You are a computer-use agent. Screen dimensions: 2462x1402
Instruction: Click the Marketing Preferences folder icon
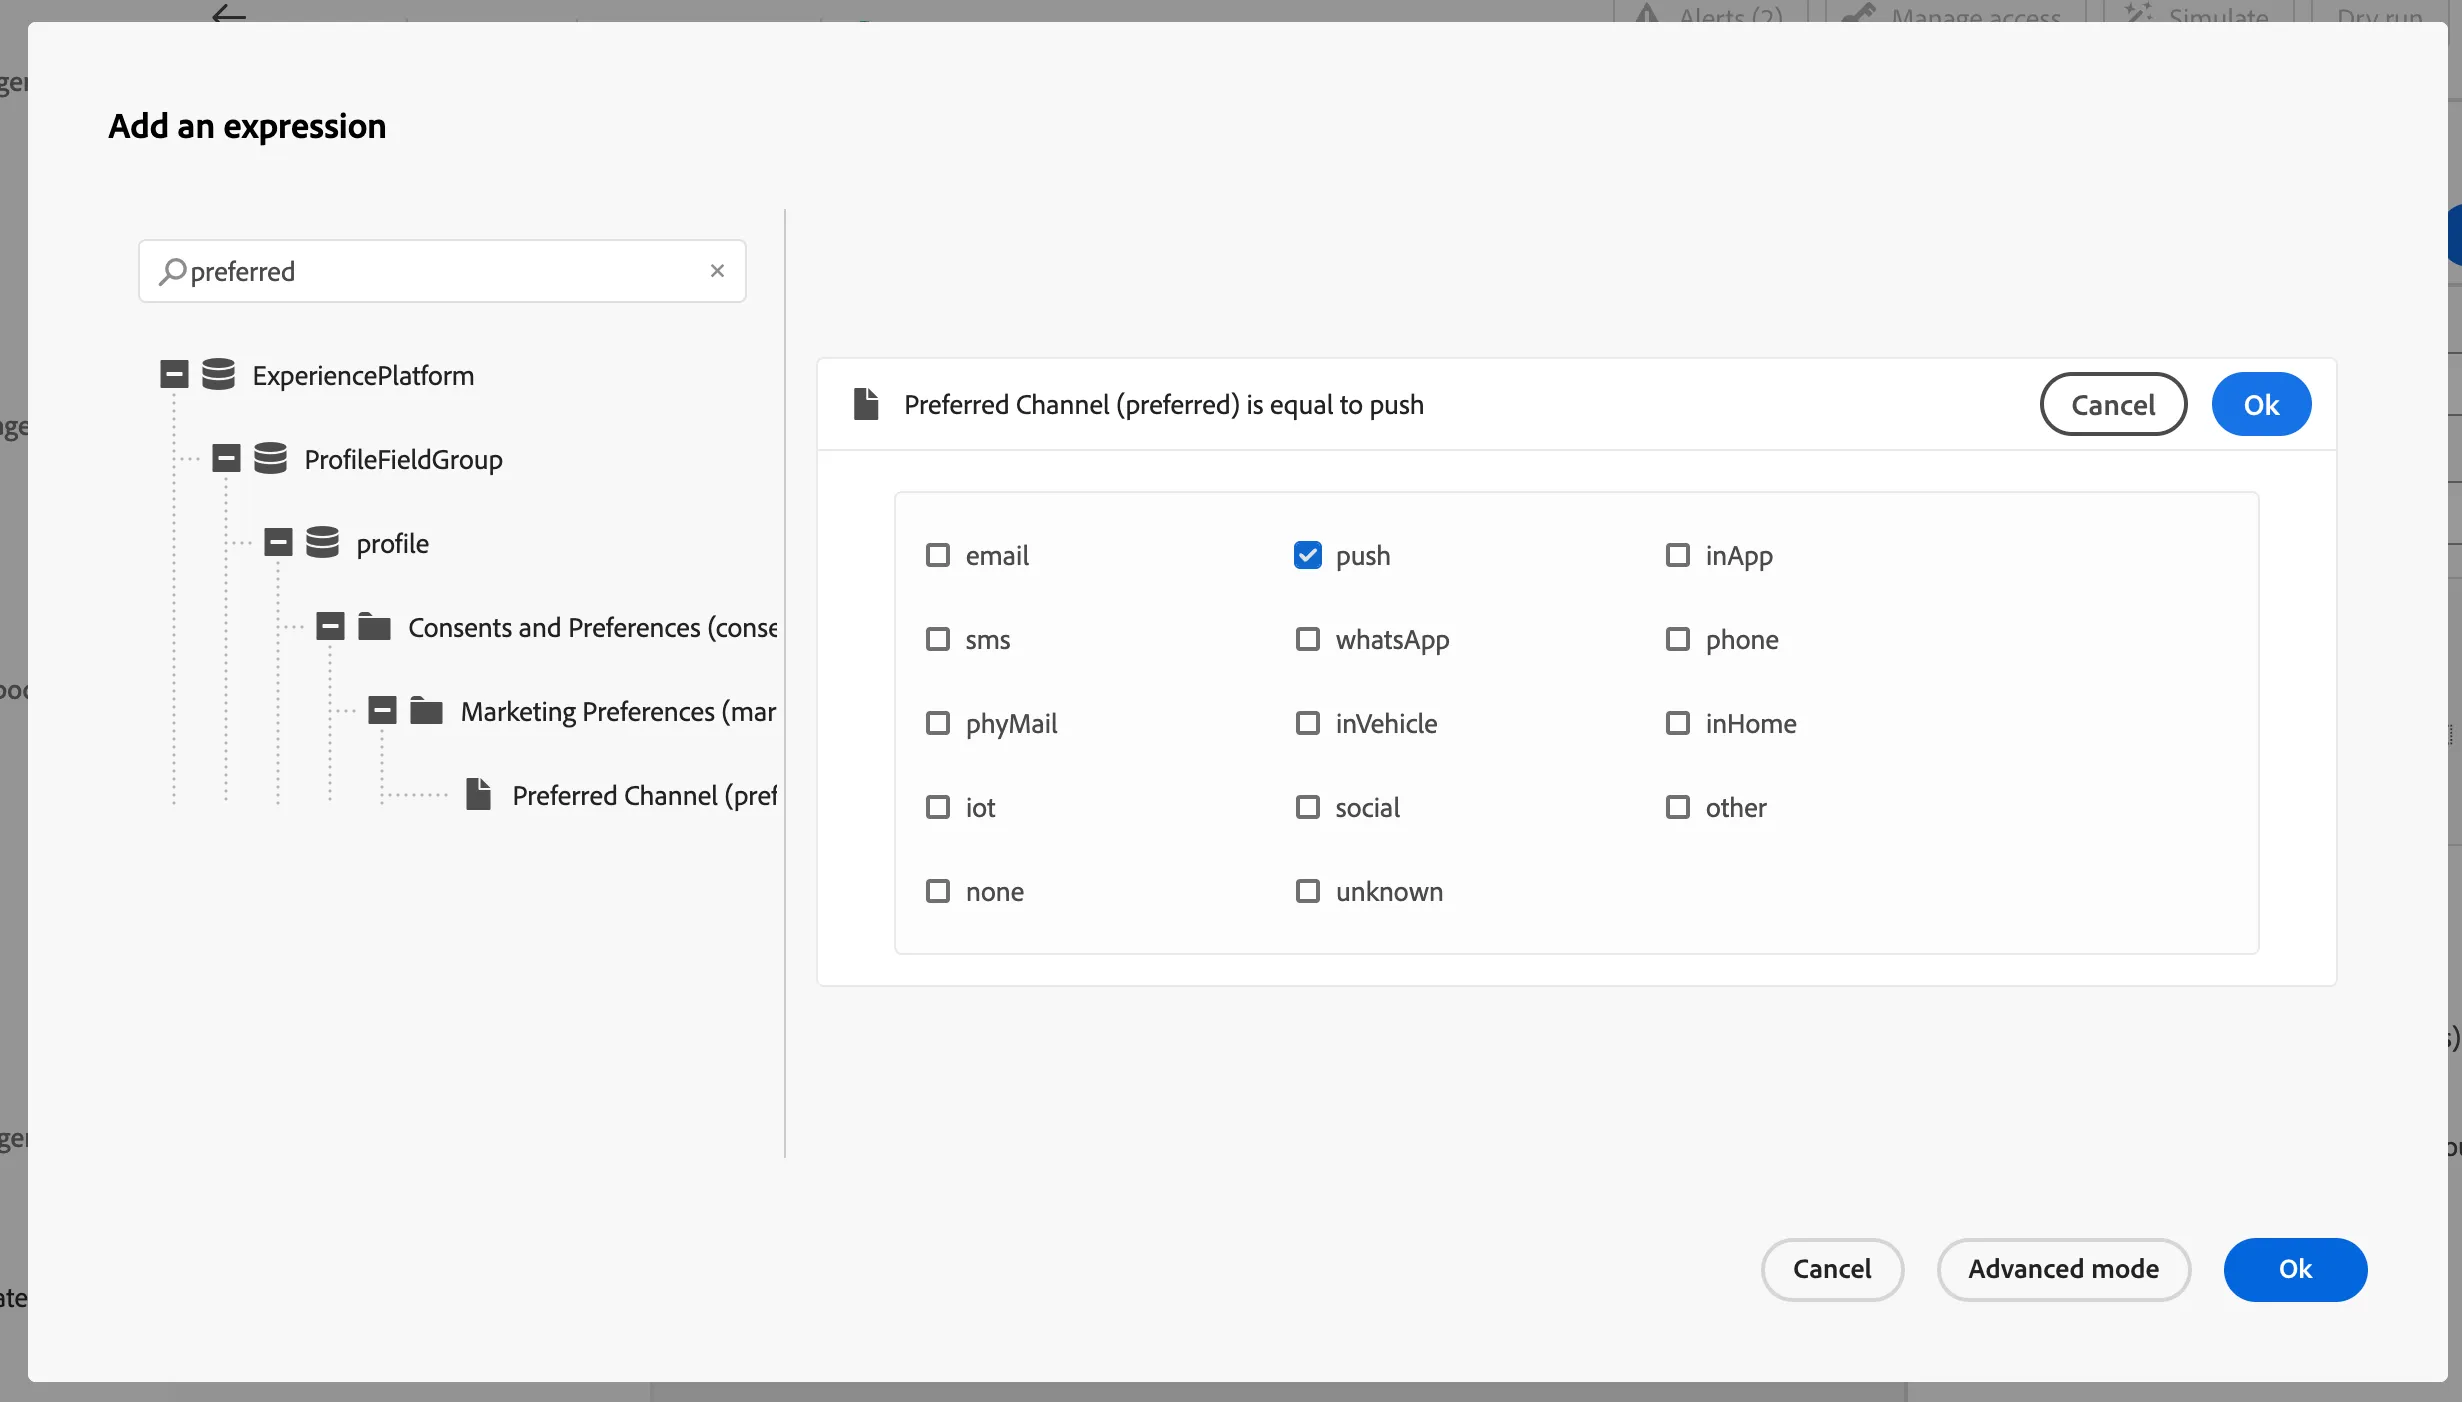tap(426, 711)
